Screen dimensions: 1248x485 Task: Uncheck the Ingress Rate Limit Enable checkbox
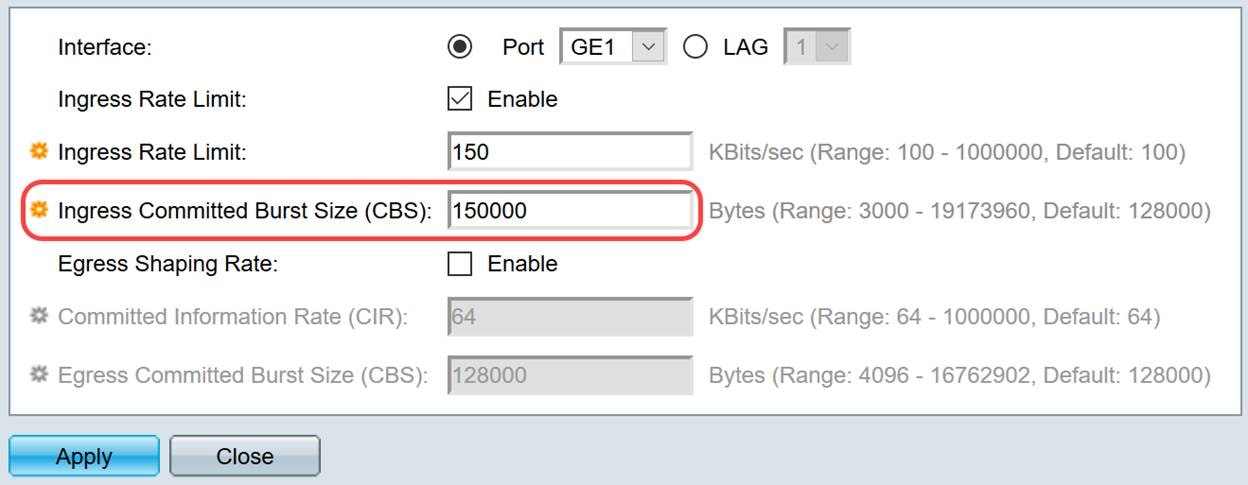click(x=460, y=99)
